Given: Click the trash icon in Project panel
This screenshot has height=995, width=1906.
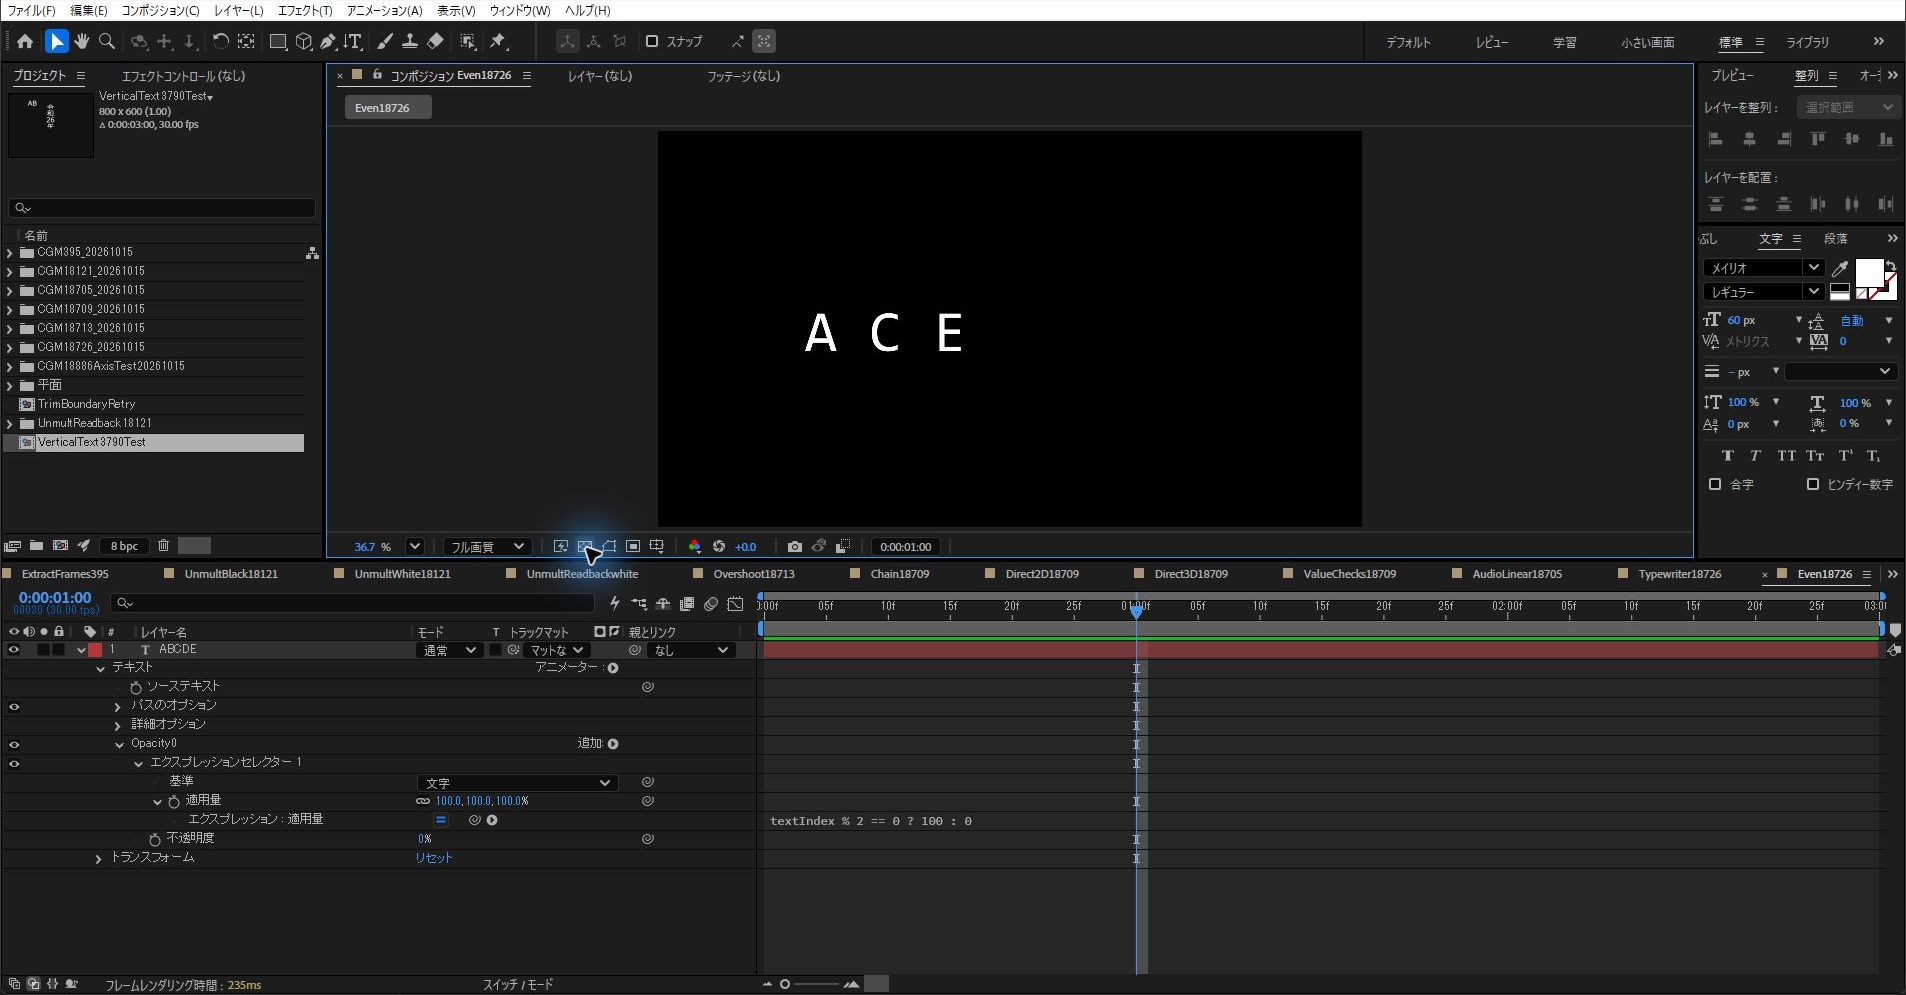Looking at the screenshot, I should [x=163, y=545].
